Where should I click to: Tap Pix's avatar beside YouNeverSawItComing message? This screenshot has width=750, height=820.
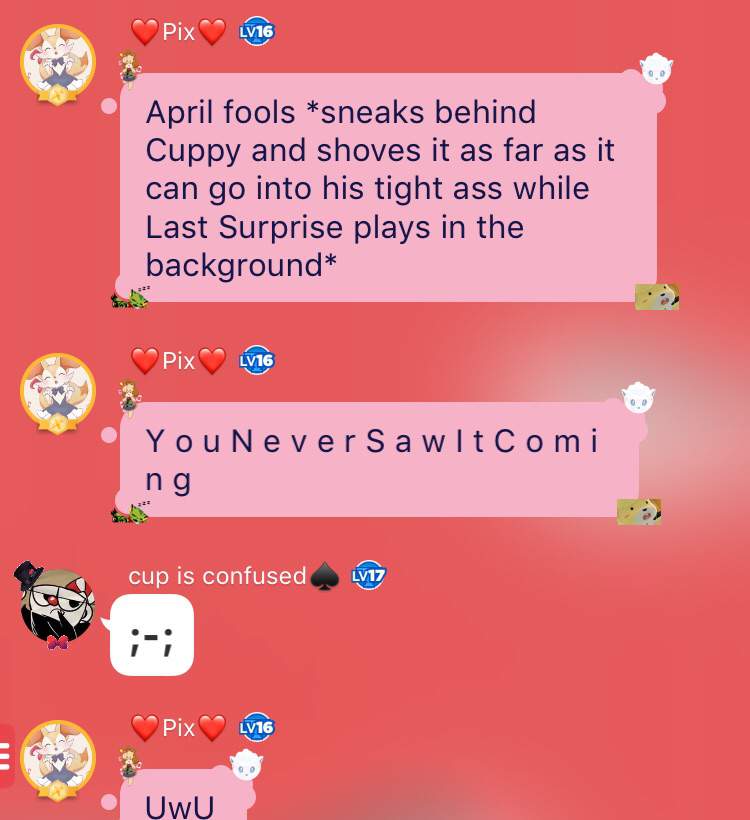(x=58, y=393)
